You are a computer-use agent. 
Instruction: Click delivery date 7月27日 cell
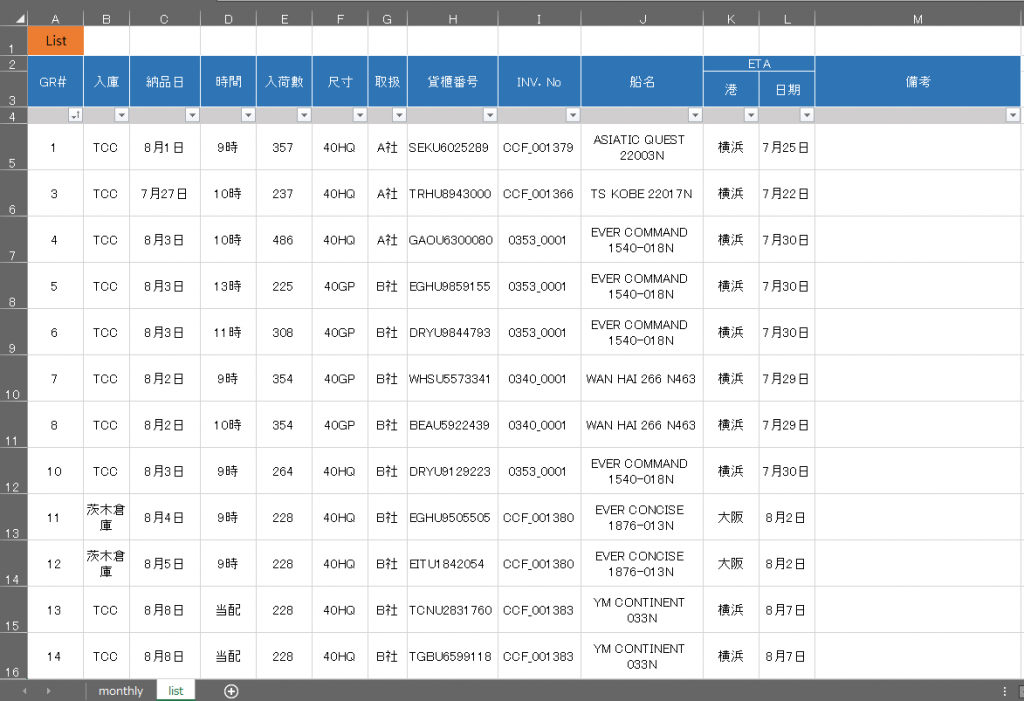click(x=164, y=194)
